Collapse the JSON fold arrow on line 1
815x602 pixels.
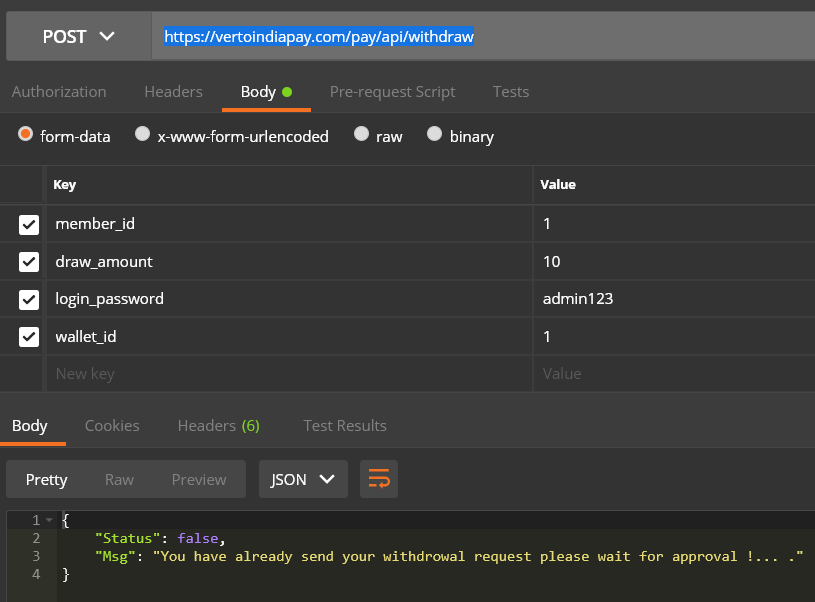49,521
